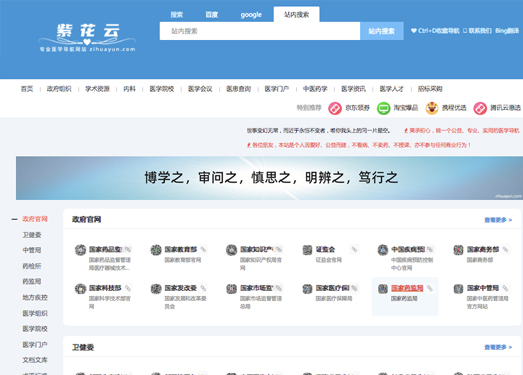Open the 内科 nav menu item
The image size is (523, 375).
click(x=129, y=89)
